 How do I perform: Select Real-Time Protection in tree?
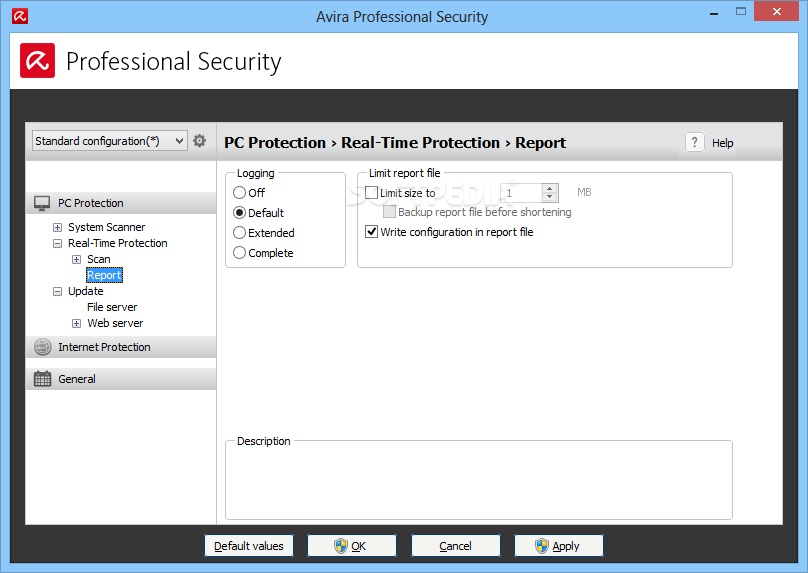tap(117, 243)
